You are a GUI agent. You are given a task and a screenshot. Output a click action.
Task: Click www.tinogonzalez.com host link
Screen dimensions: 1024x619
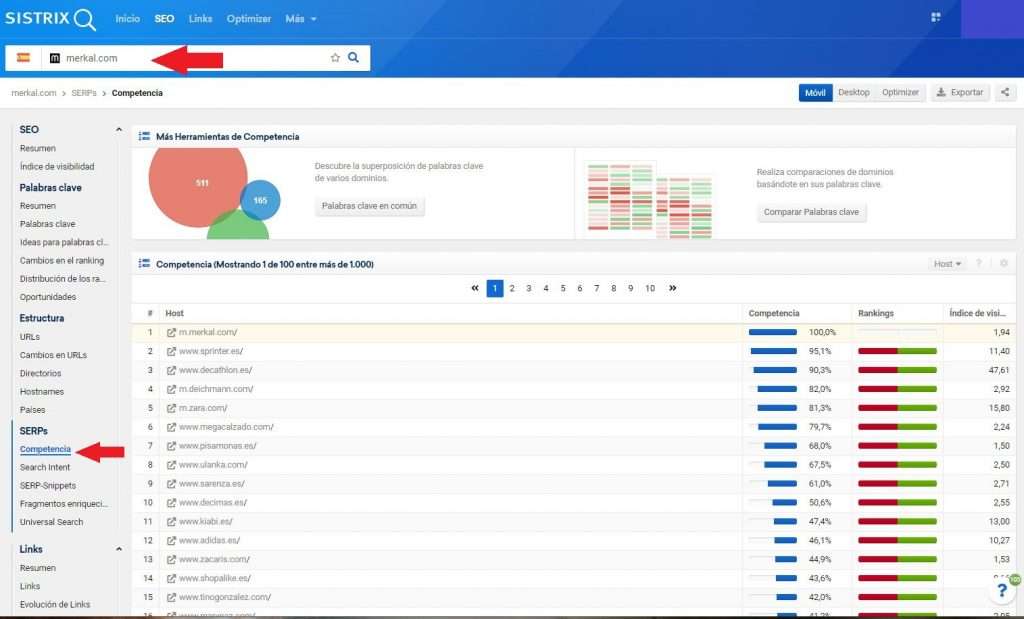(x=225, y=597)
